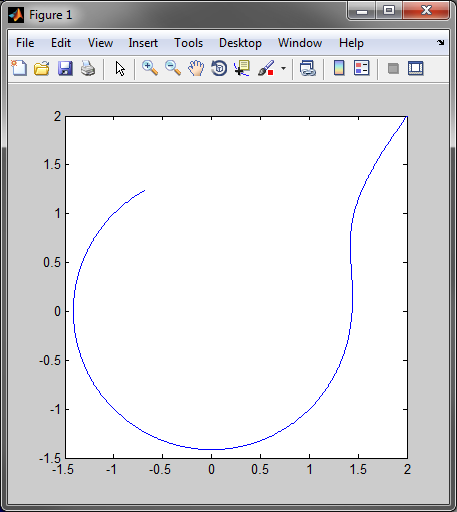Open the Tools menu
This screenshot has width=457, height=512.
point(189,43)
